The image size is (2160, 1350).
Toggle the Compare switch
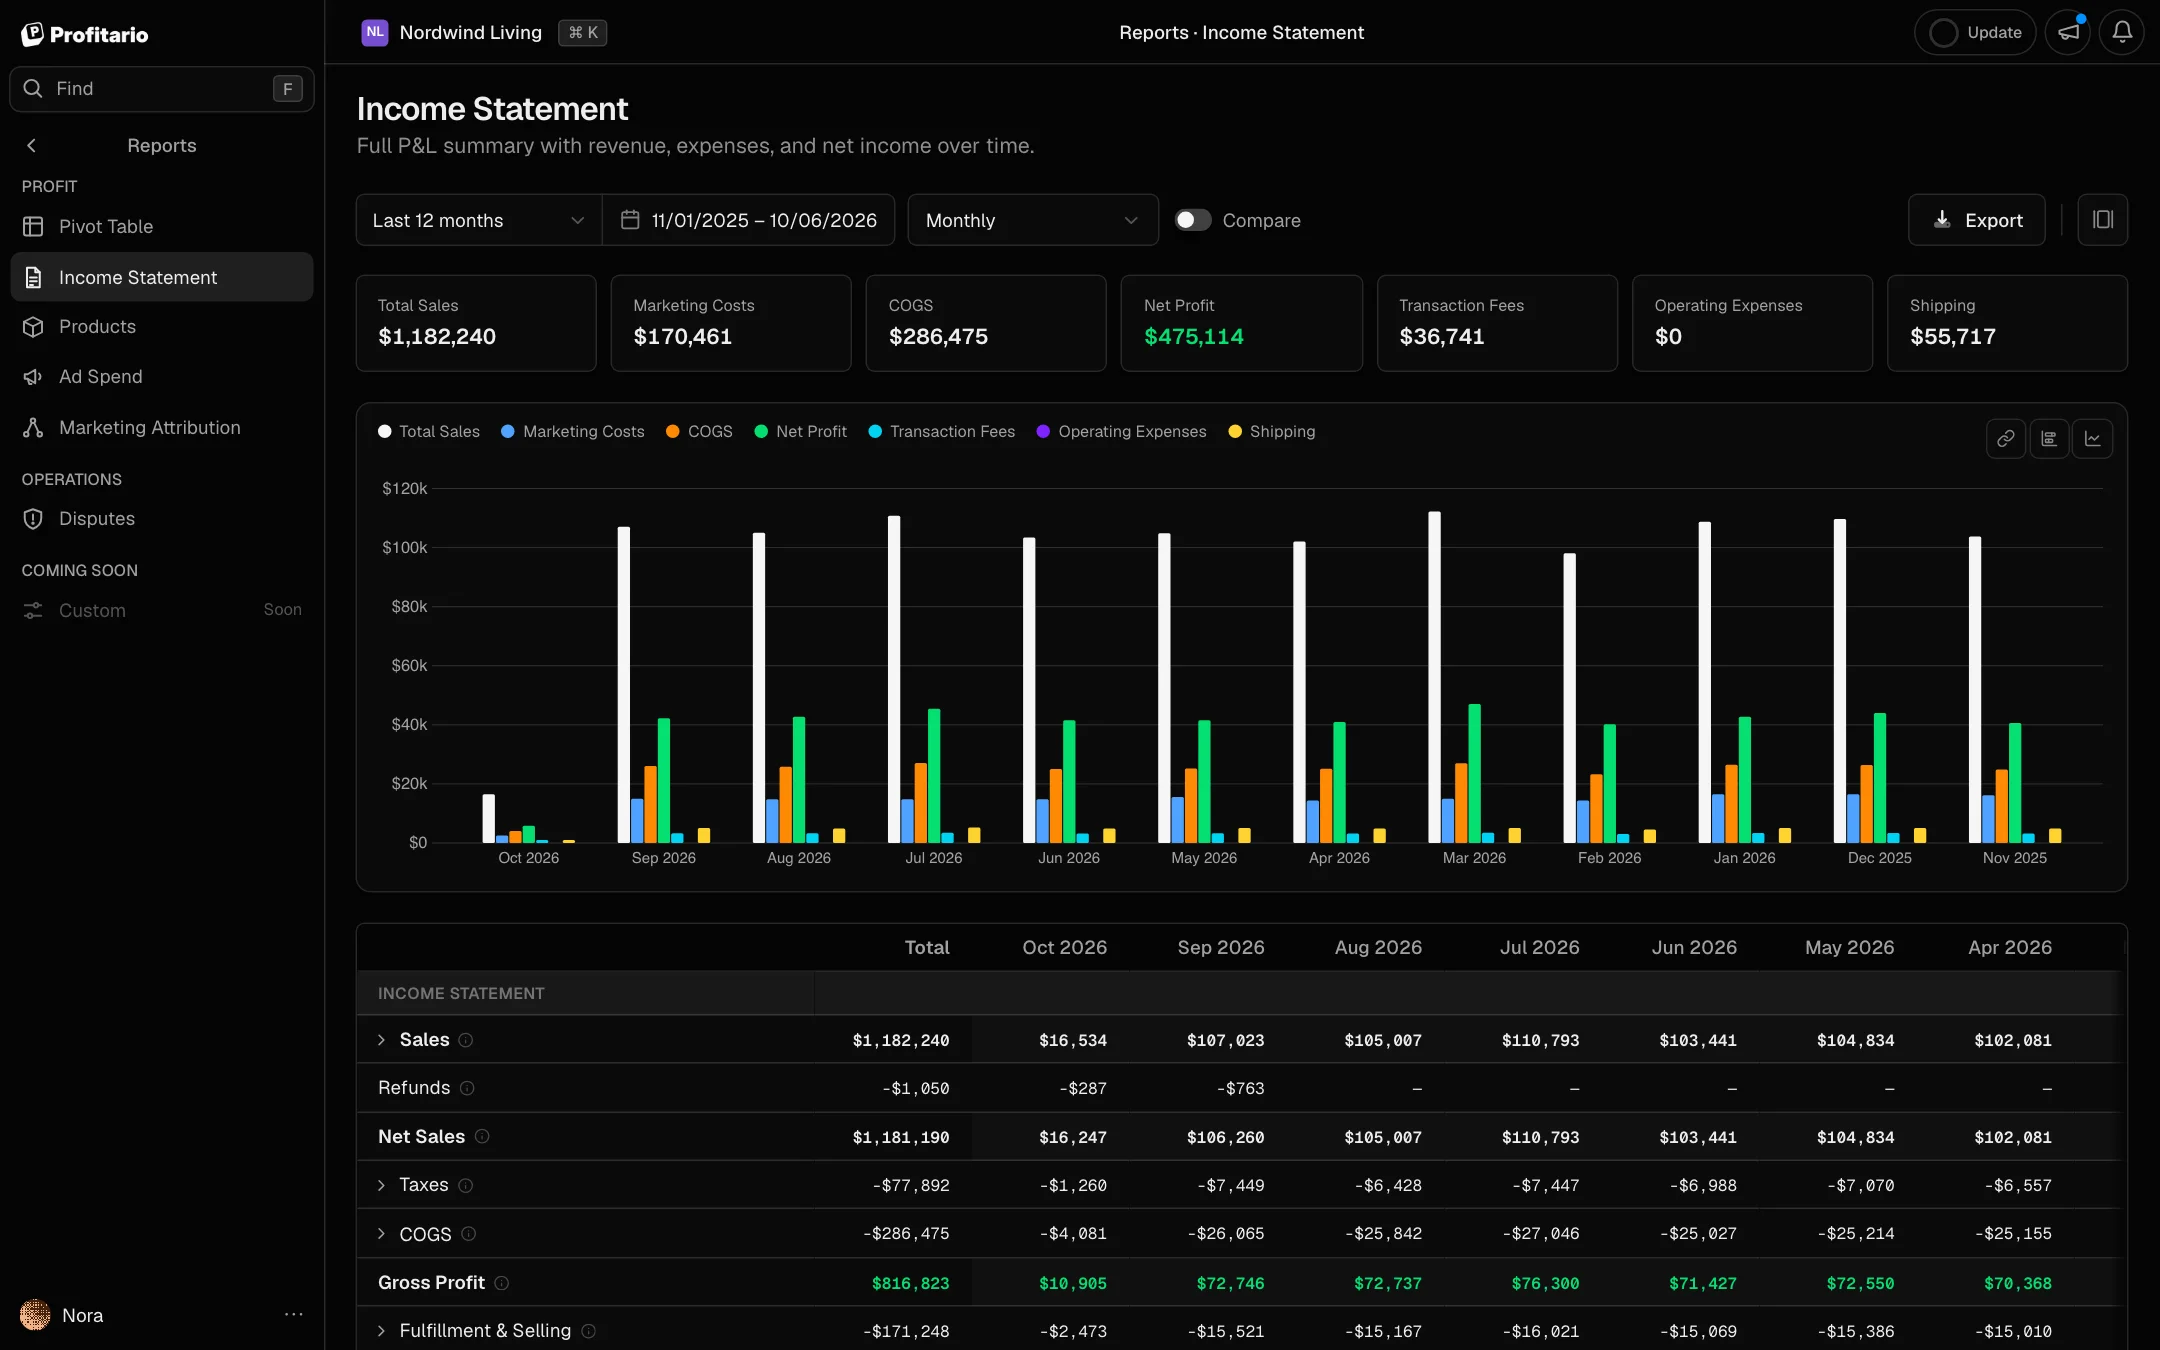pyautogui.click(x=1192, y=220)
